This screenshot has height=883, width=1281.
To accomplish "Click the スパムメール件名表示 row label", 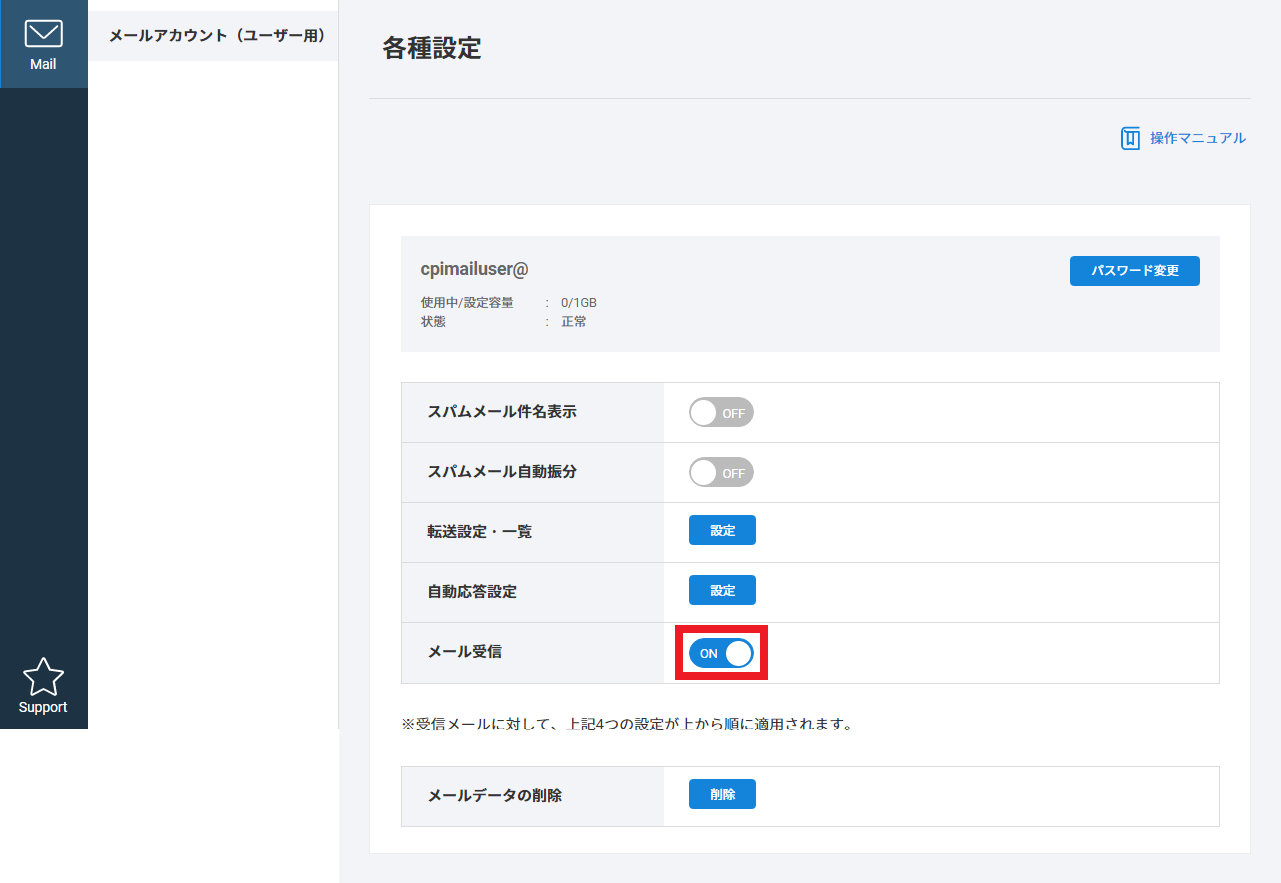I will point(502,412).
